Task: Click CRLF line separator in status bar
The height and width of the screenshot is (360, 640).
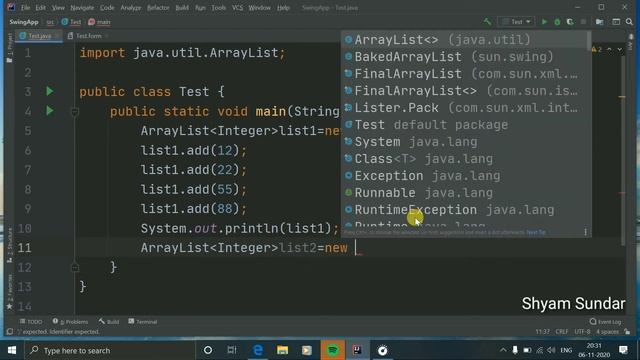Action: [x=562, y=332]
